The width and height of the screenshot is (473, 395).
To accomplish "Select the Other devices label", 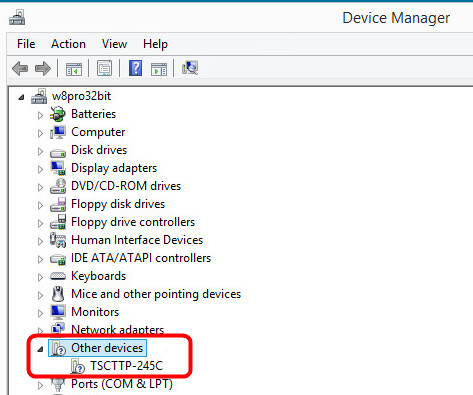I will 107,348.
